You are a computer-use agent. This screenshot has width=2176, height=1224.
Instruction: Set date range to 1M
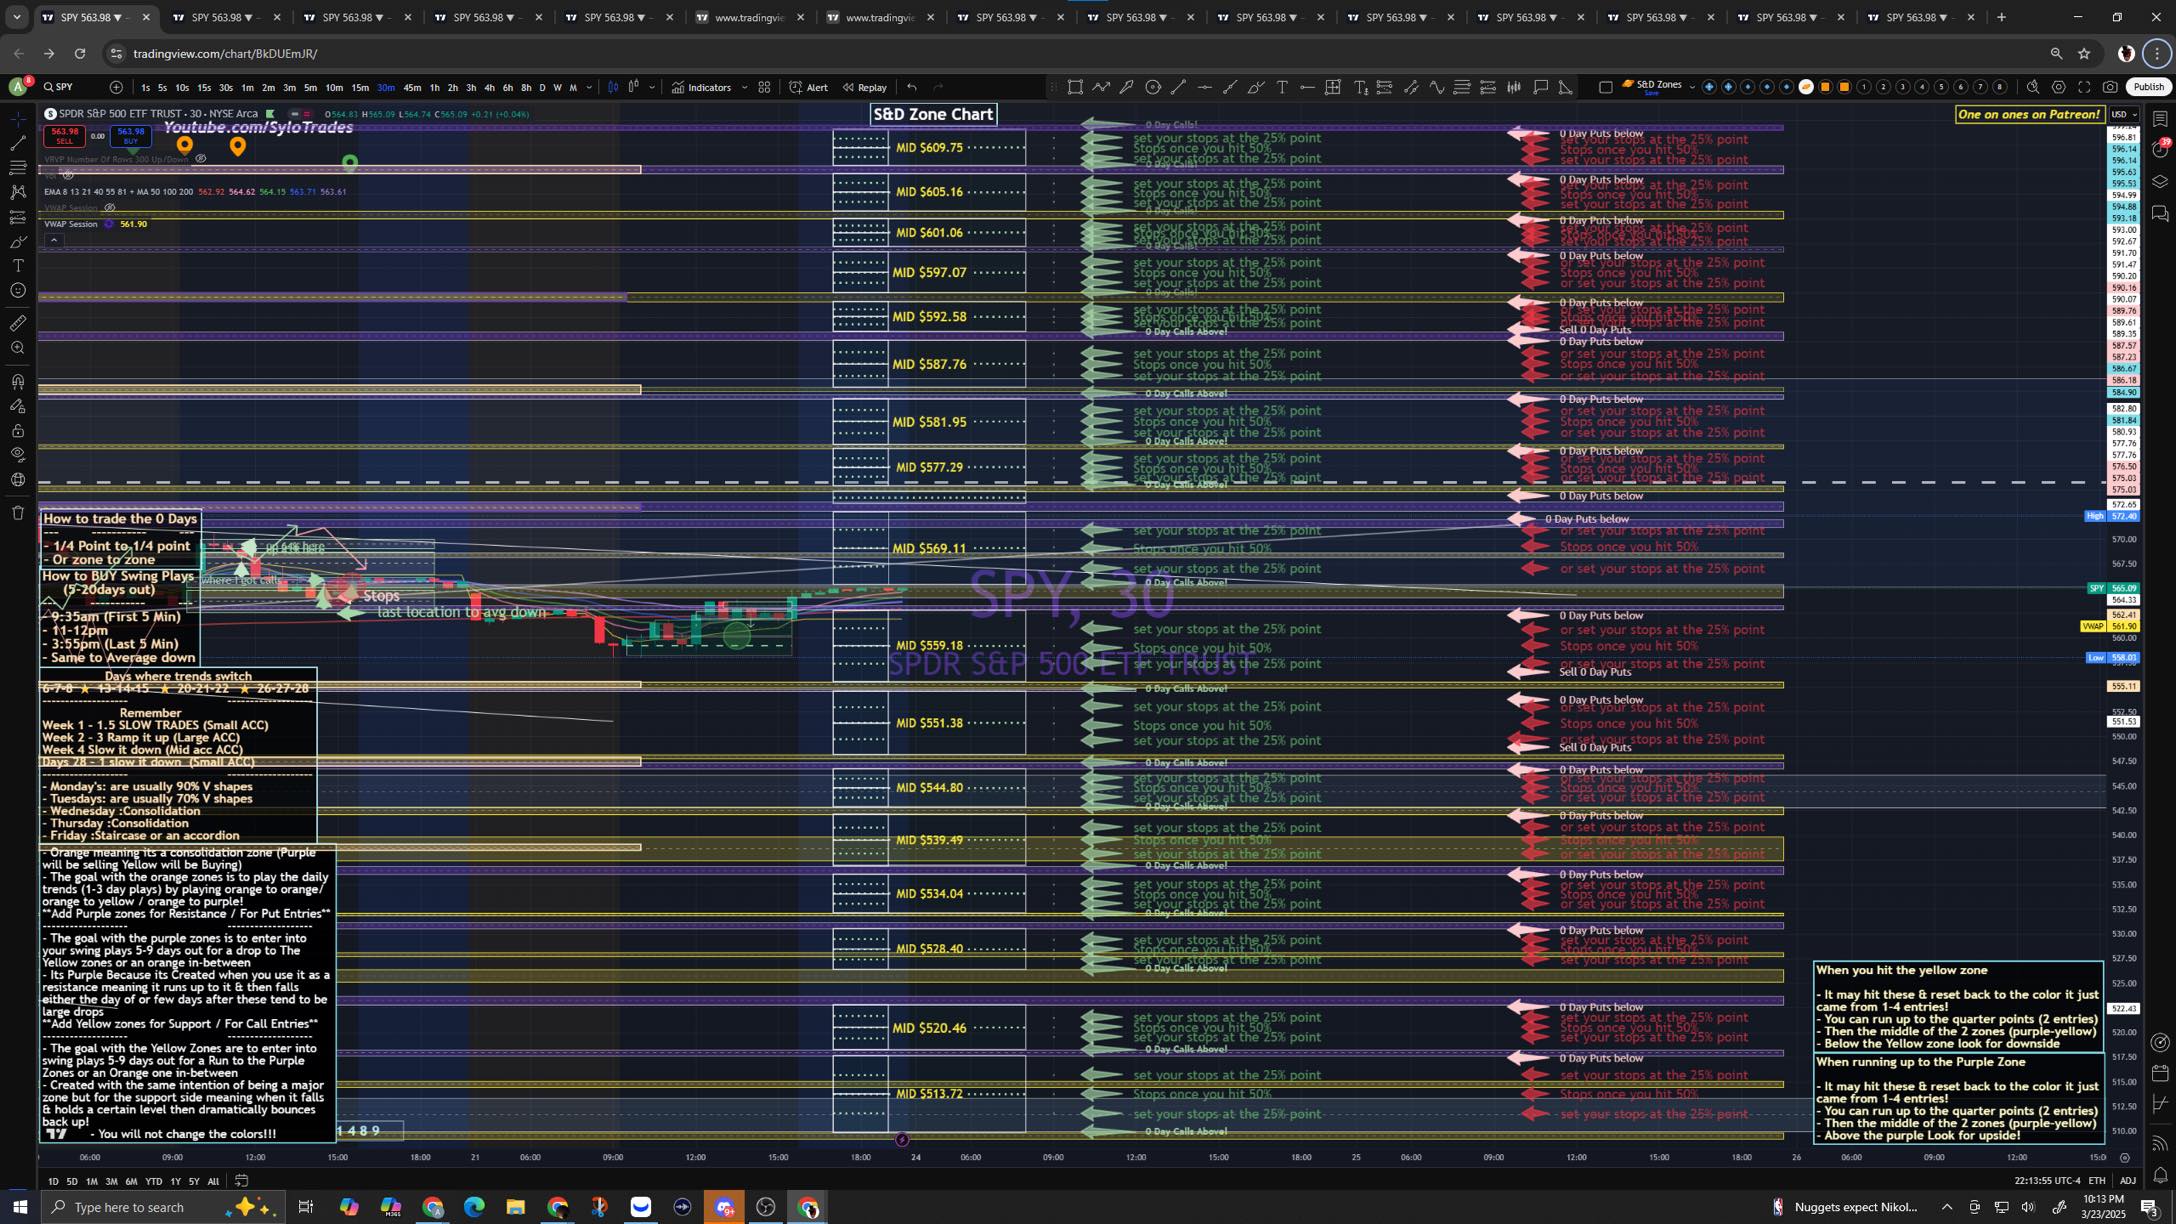(91, 1181)
